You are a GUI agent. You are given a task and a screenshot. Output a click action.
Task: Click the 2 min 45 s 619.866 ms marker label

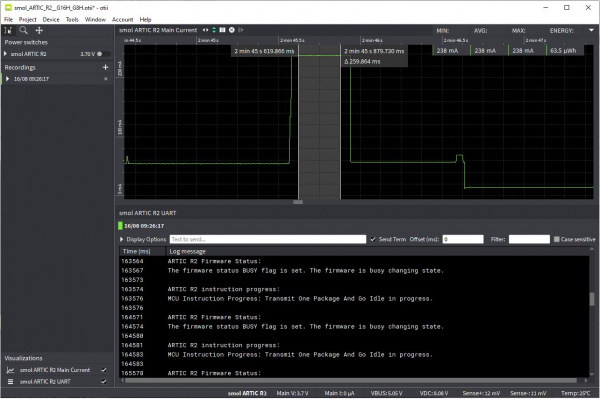click(x=264, y=51)
